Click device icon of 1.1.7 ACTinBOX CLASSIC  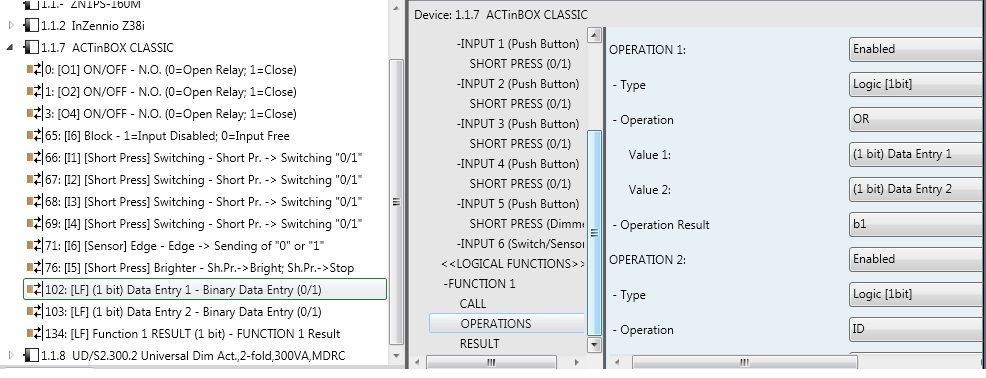[30, 48]
